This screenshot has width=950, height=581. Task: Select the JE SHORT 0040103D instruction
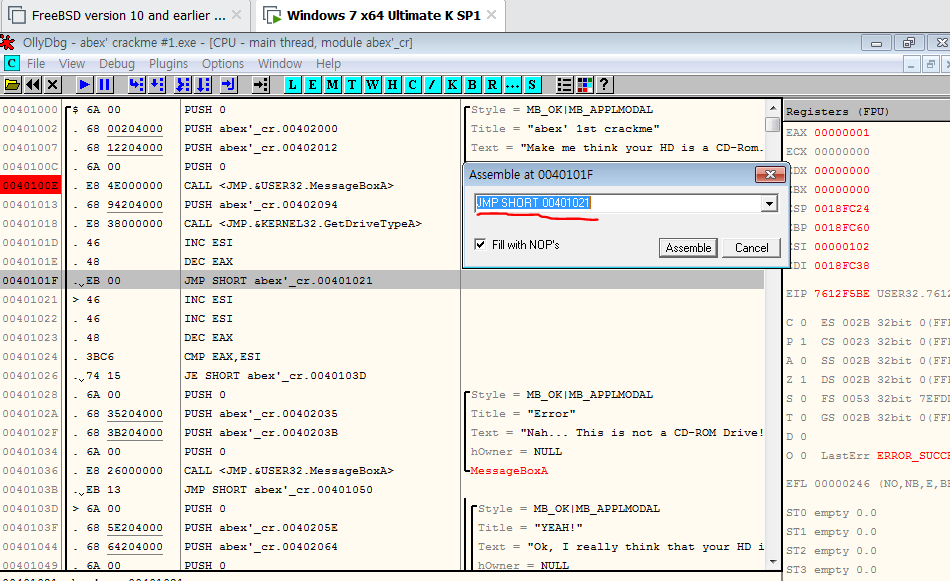(x=275, y=376)
